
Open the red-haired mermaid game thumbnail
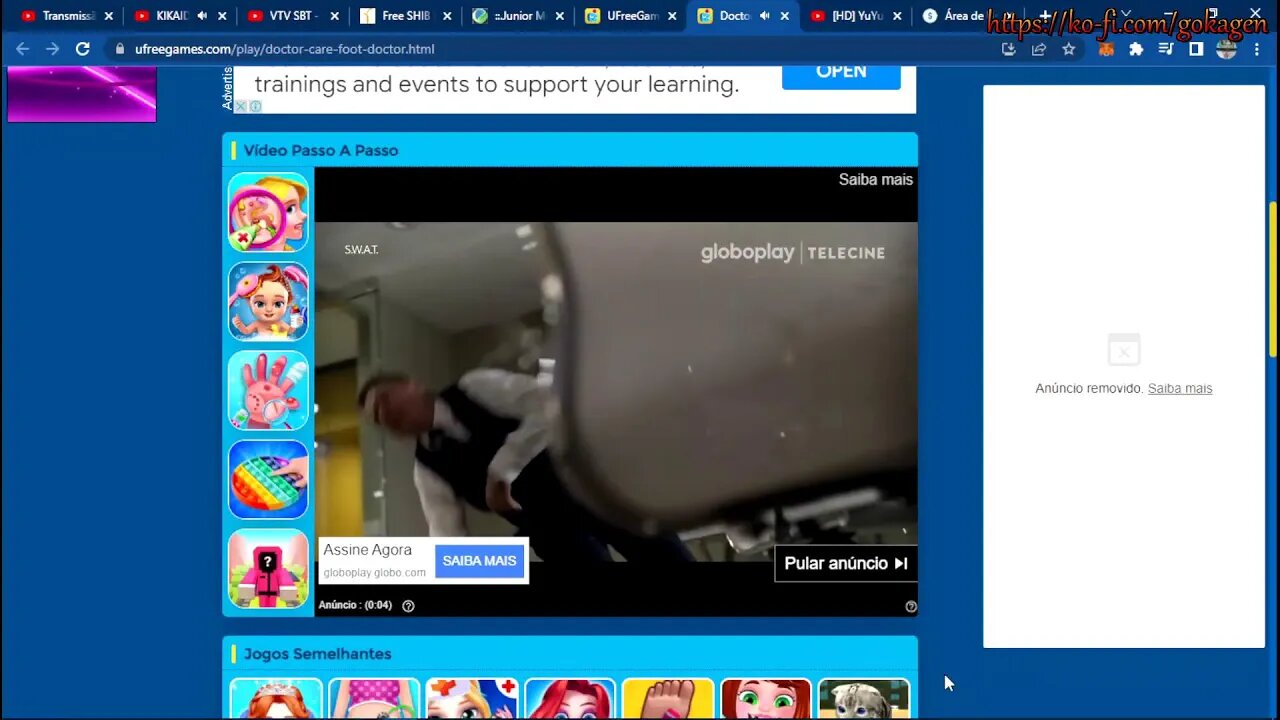tap(570, 698)
